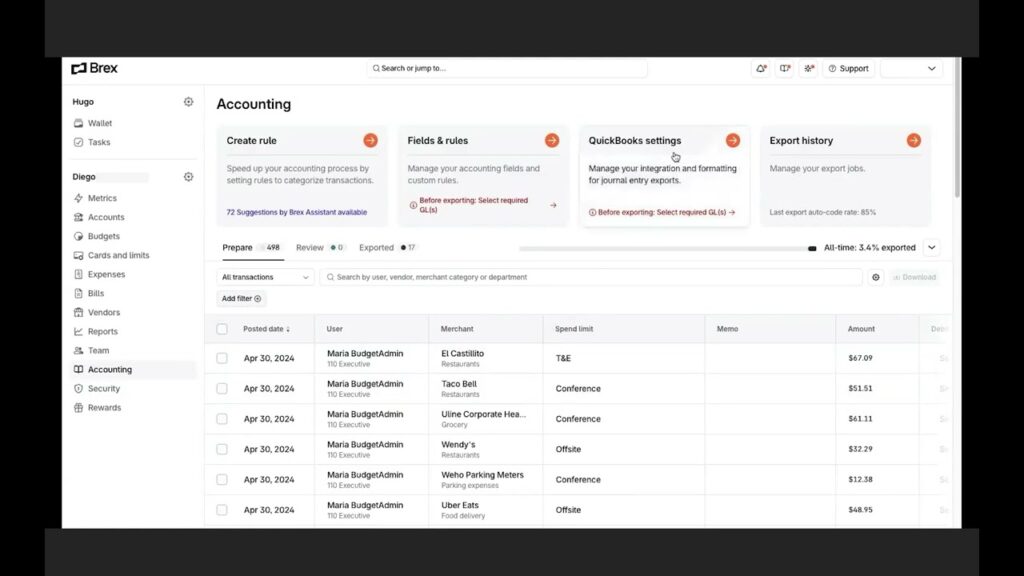This screenshot has width=1024, height=576.
Task: Open account menu dropdown top right
Action: tap(912, 69)
